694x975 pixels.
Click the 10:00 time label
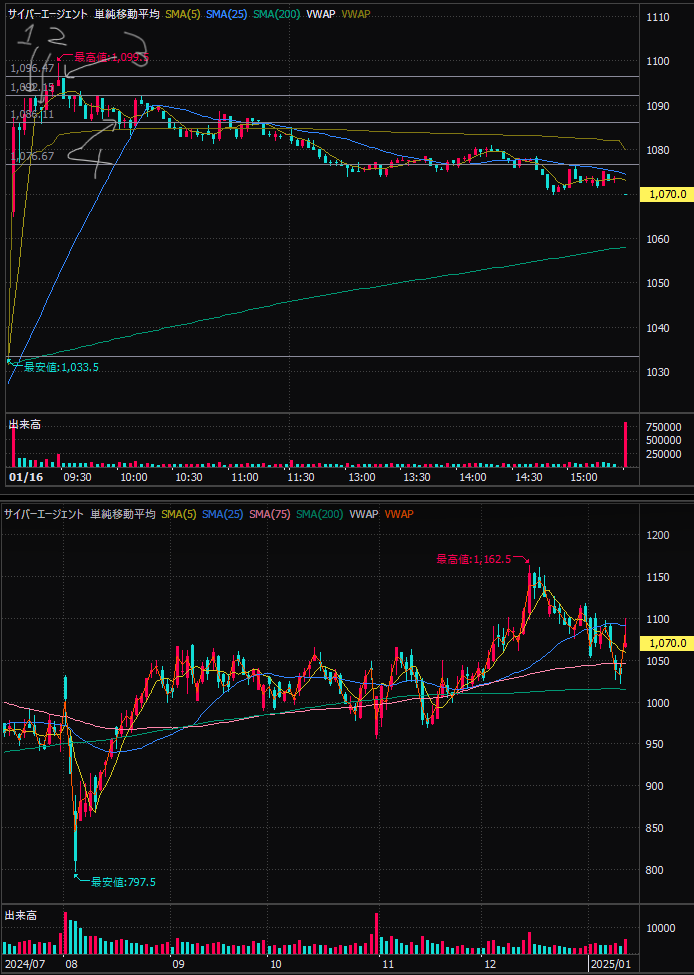pos(134,477)
